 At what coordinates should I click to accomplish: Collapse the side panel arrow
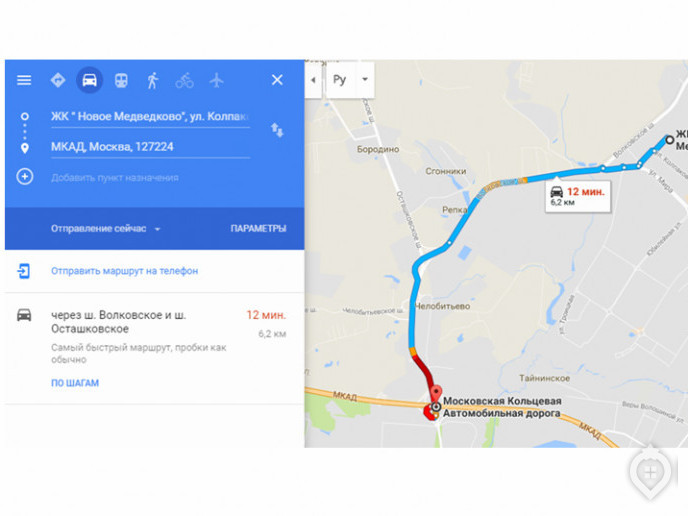[x=313, y=80]
